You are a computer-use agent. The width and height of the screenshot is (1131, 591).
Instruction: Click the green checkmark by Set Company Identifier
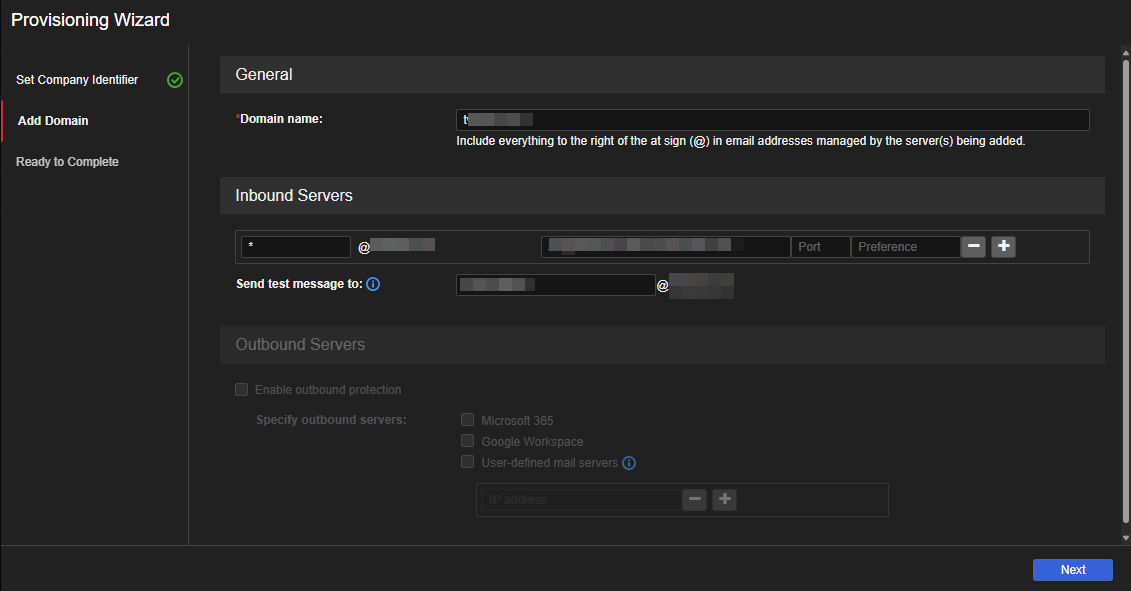tap(175, 80)
